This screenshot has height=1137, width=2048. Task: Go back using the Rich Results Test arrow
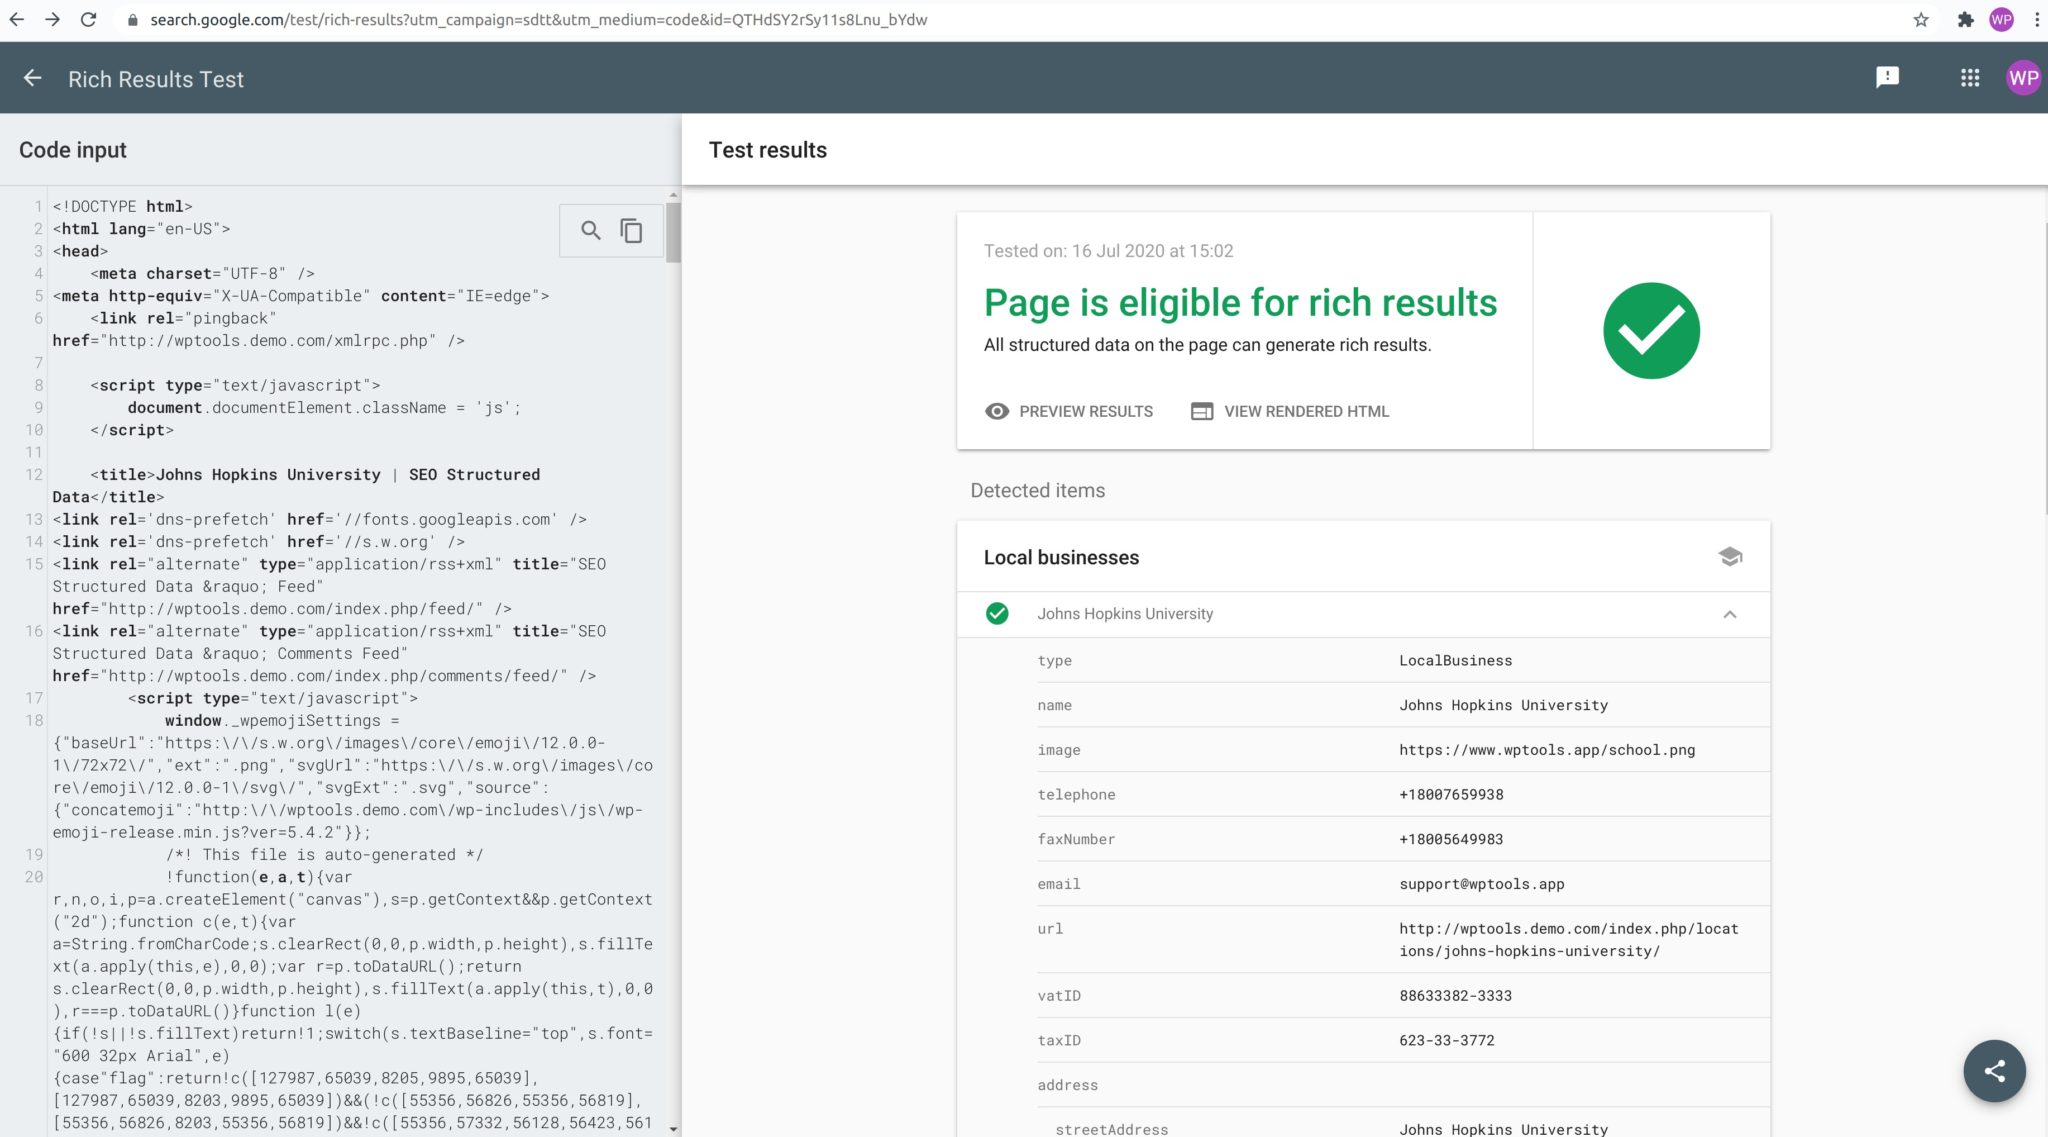click(33, 77)
